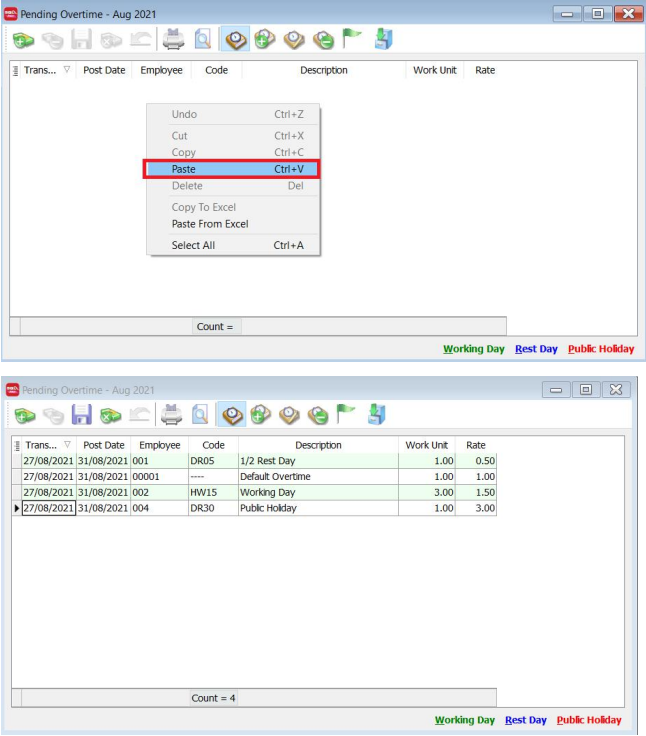The width and height of the screenshot is (646, 736).
Task: Click the Trans column sort arrow in the populated grid
Action: pos(67,445)
